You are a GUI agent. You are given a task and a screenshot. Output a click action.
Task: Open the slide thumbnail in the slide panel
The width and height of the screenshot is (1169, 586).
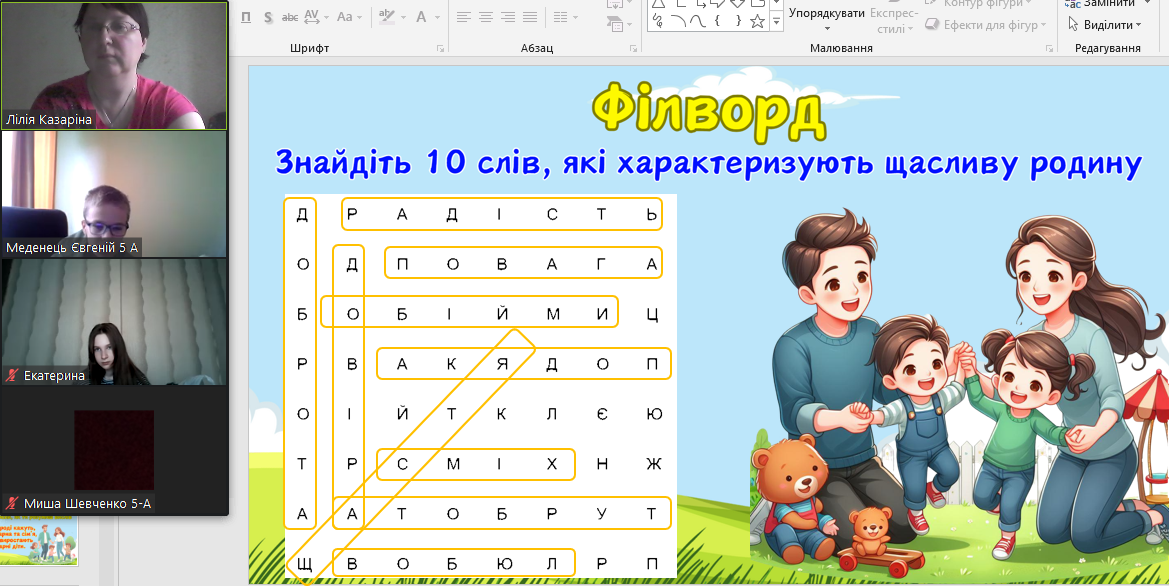(39, 542)
